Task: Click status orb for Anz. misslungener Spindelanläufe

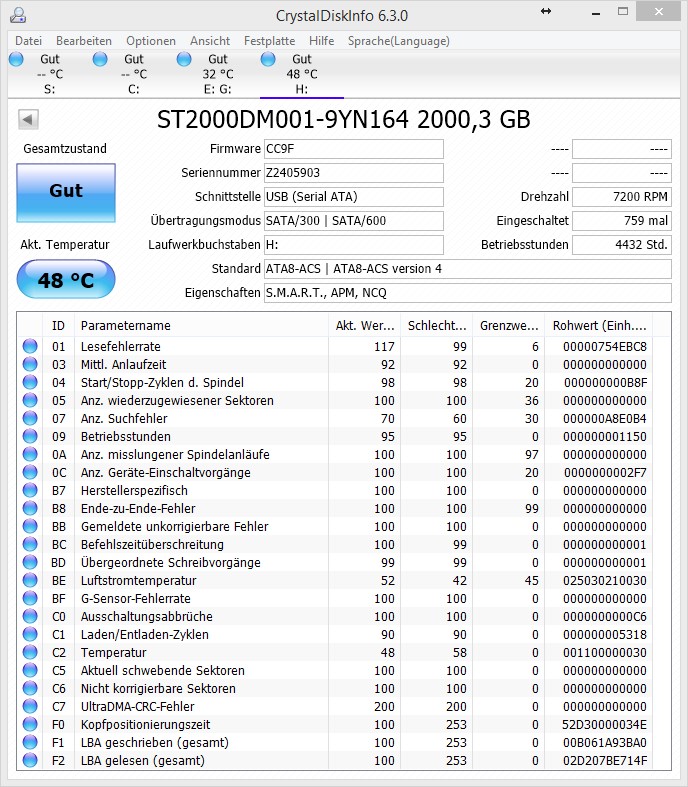Action: pos(30,454)
